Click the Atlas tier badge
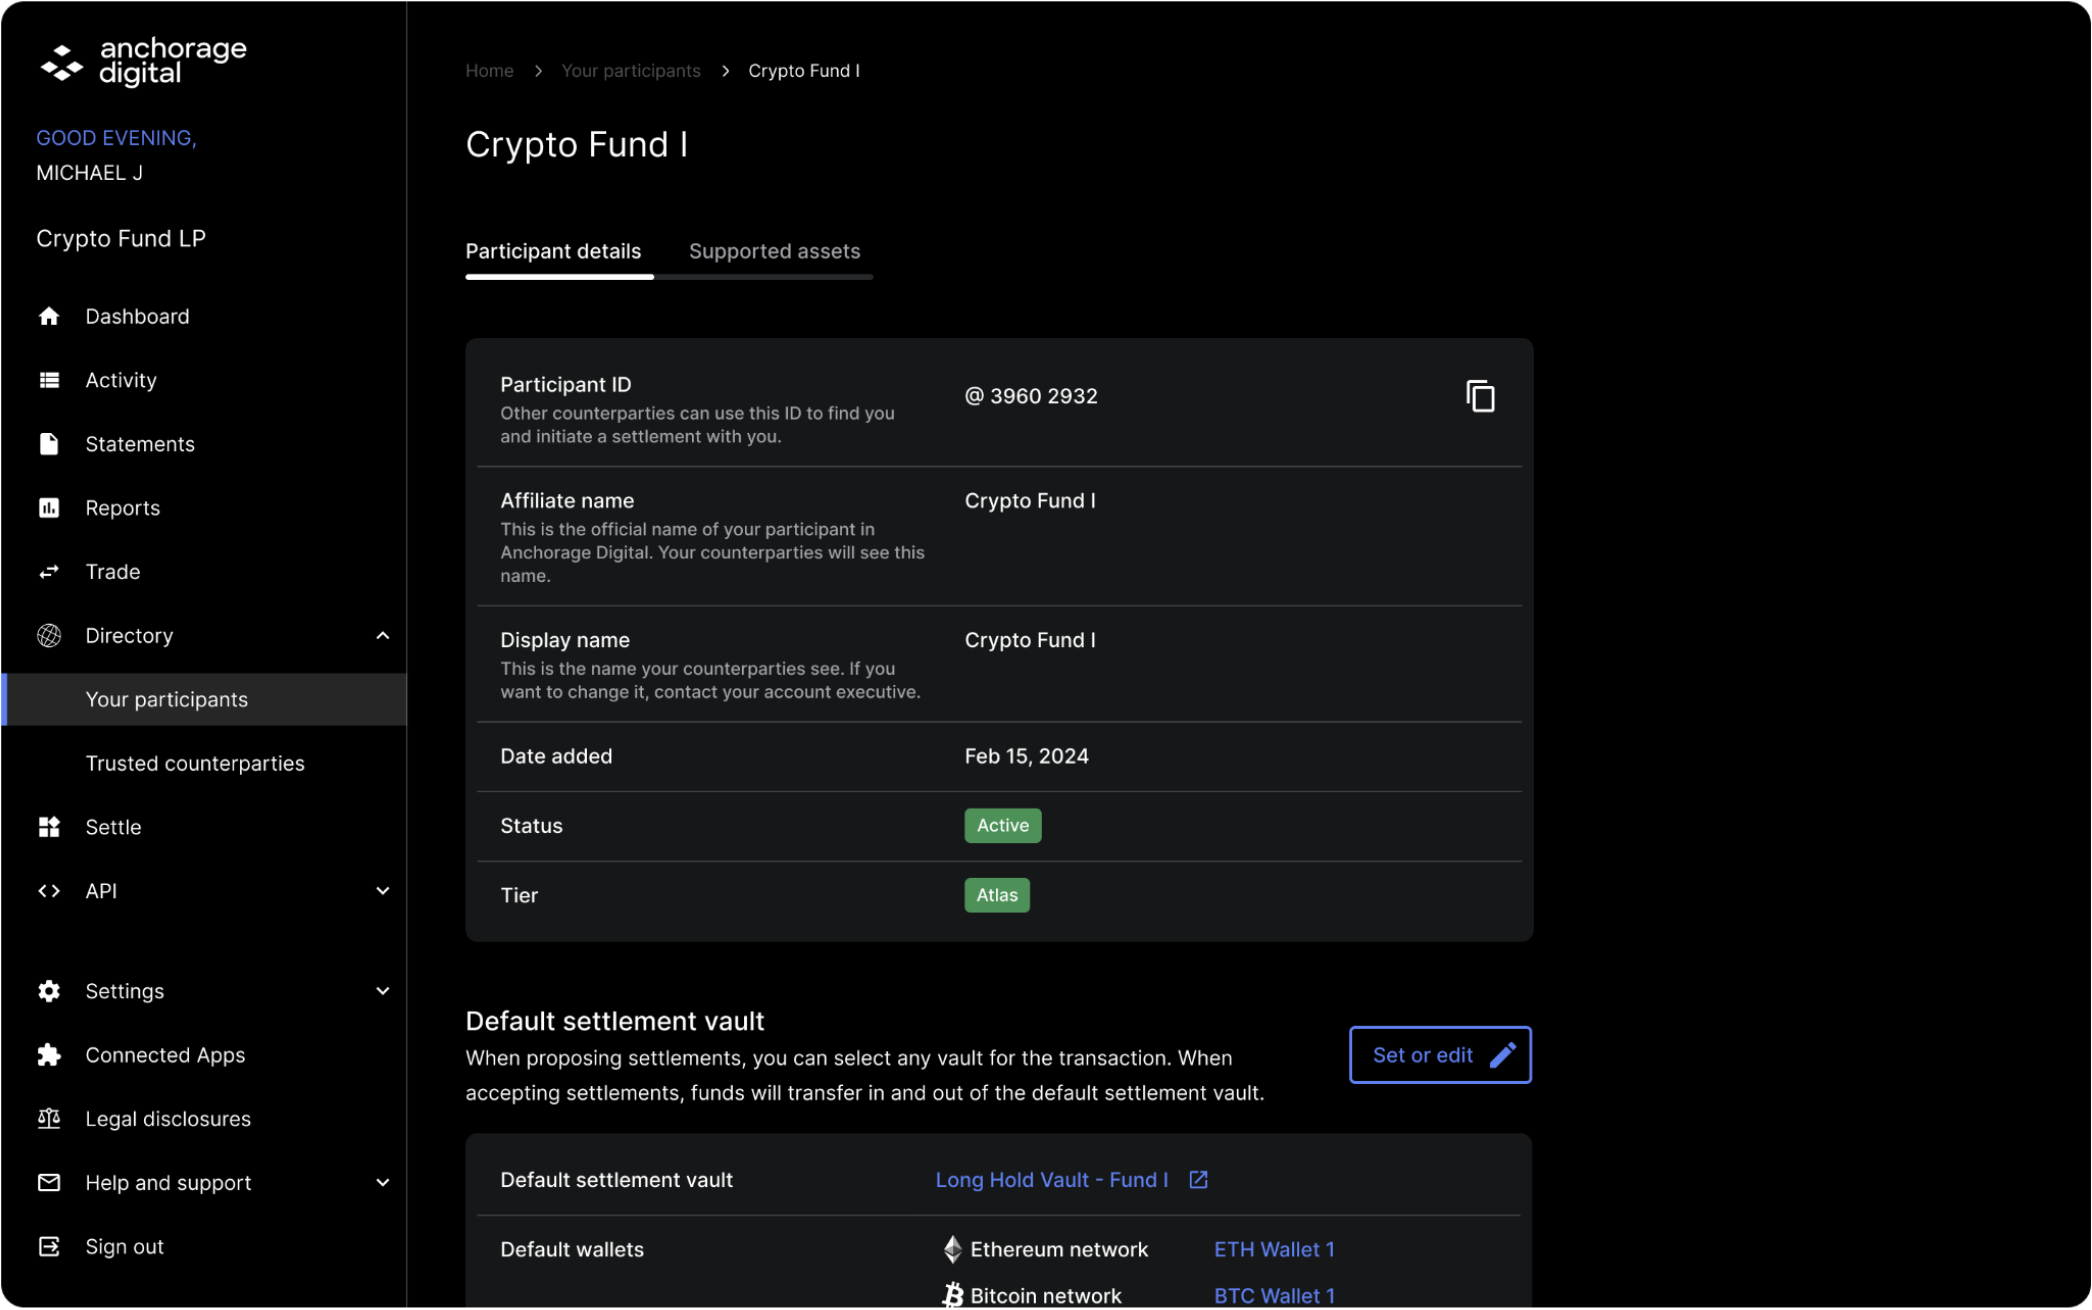 tap(997, 896)
